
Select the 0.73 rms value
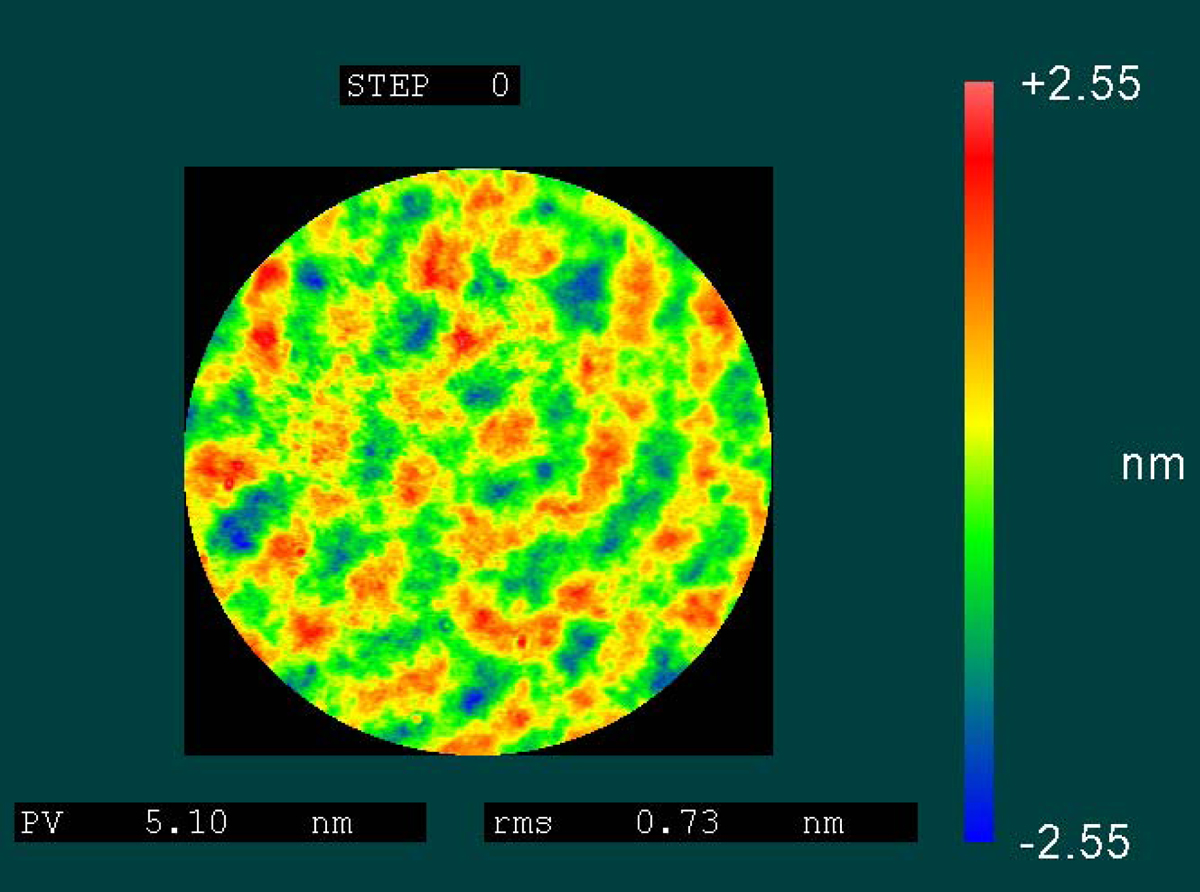click(677, 823)
